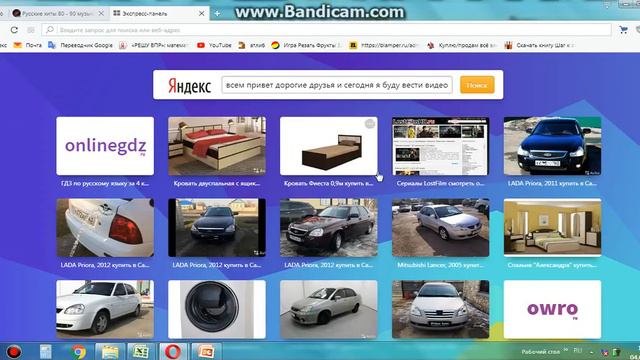Switch to Excel on the taskbar
Image resolution: width=640 pixels, height=360 pixels.
141,351
